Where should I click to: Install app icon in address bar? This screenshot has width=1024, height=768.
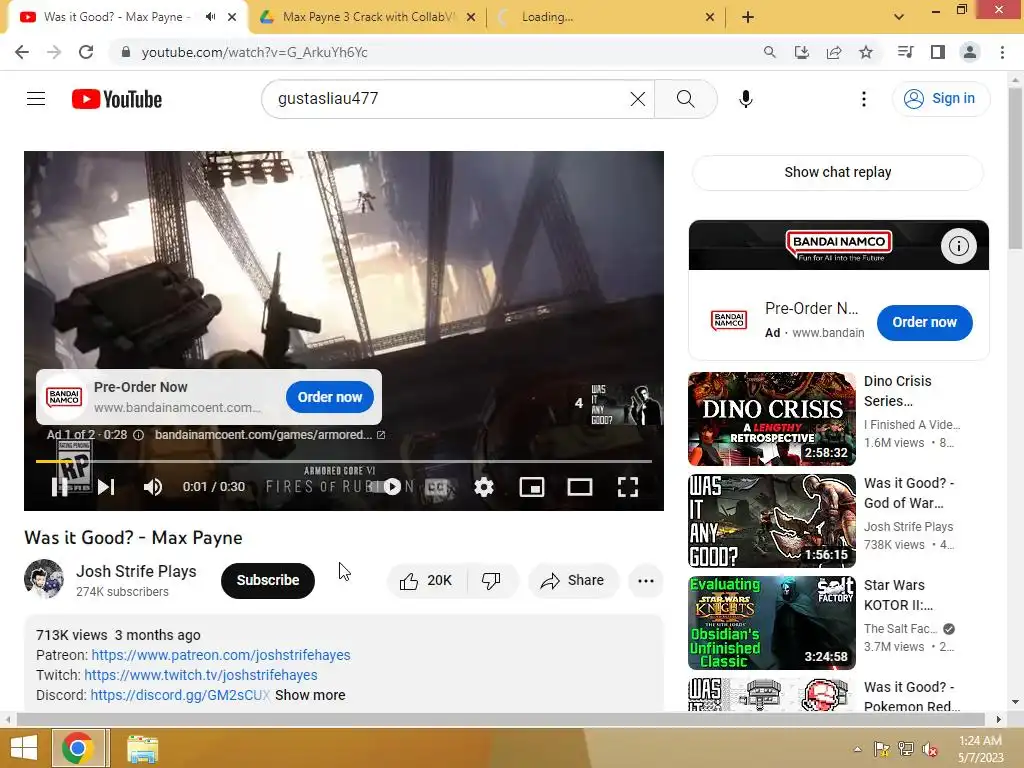[801, 52]
